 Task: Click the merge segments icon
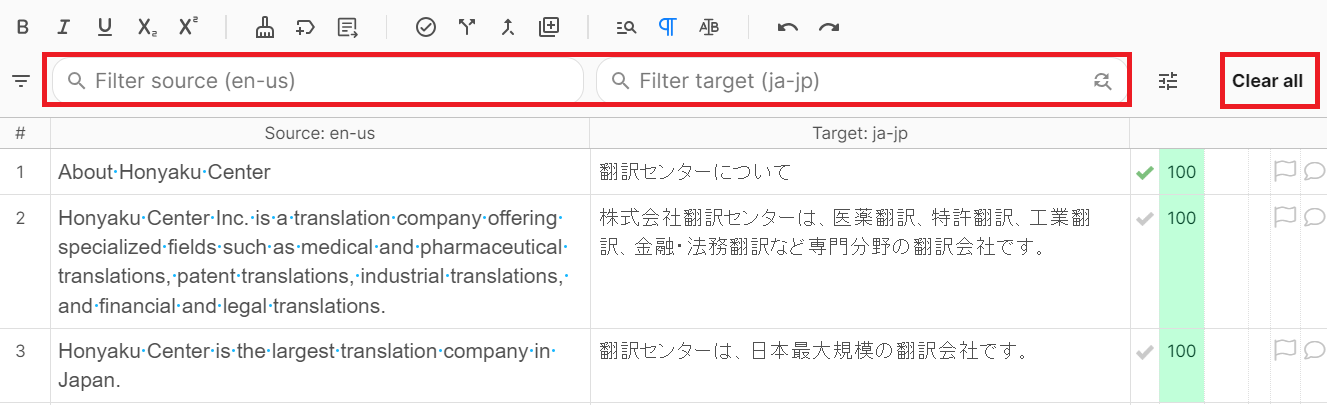coord(508,27)
